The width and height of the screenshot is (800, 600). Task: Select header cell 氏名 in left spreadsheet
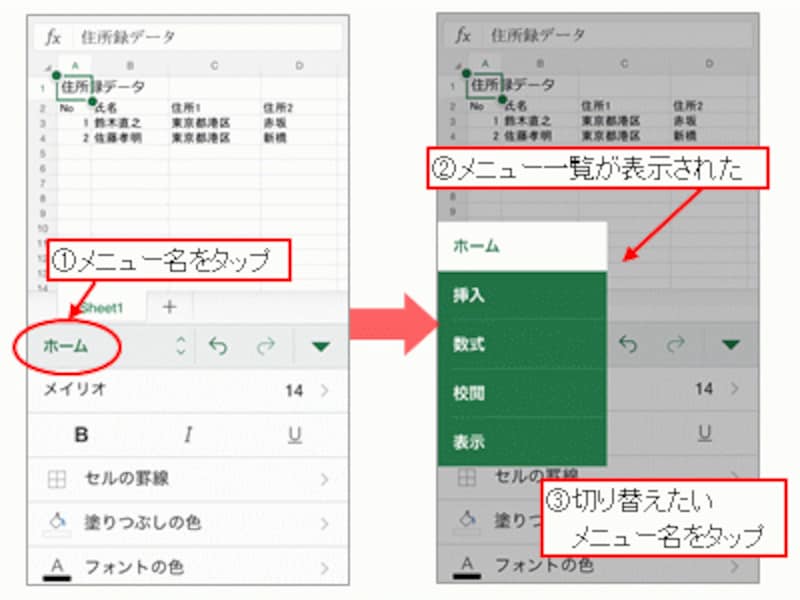click(x=106, y=107)
